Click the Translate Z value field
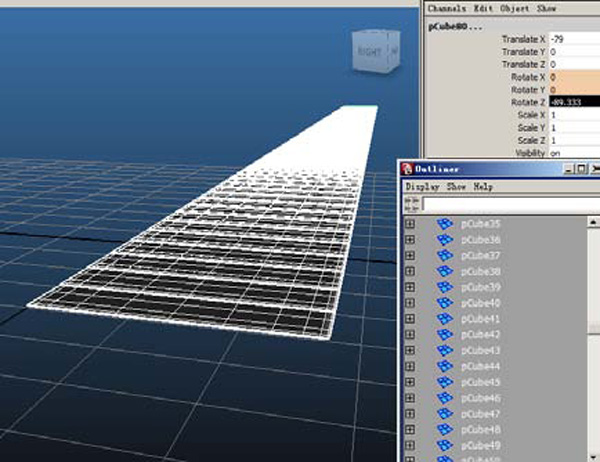Viewport: 600px width, 462px height. [574, 64]
